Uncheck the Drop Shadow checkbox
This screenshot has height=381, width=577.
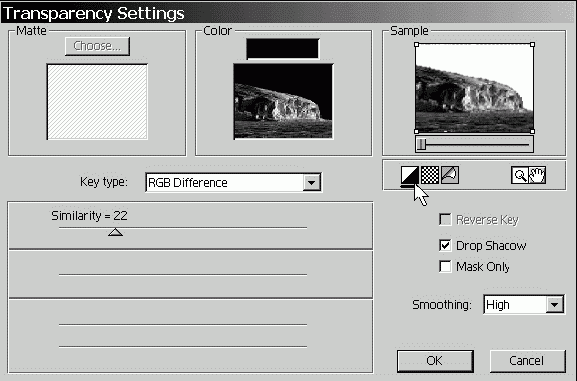pyautogui.click(x=445, y=246)
